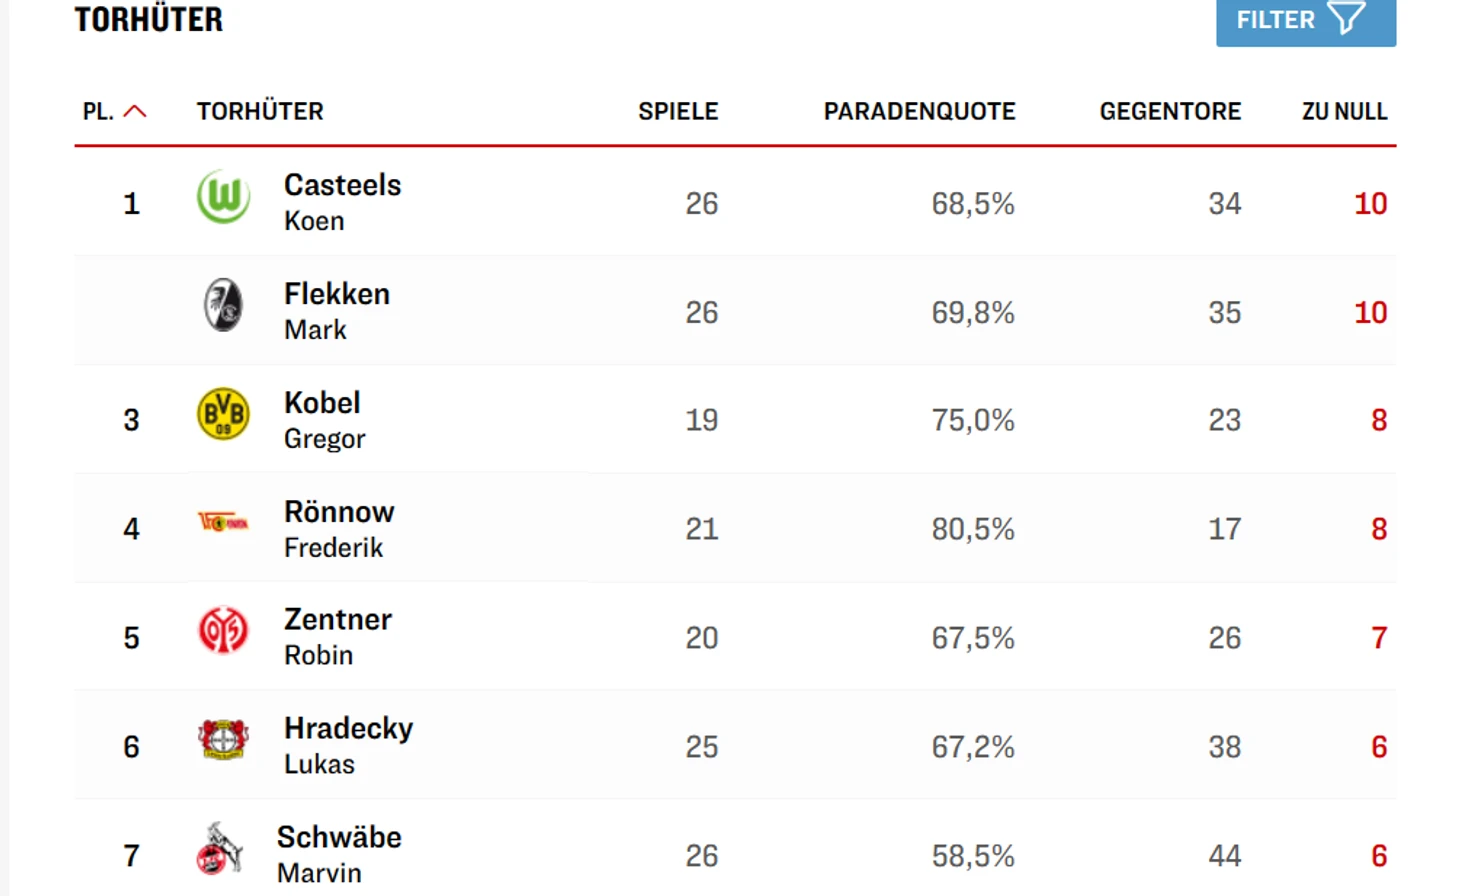This screenshot has height=896, width=1460.
Task: Click the Borussia Dortmund BVB logo
Action: (223, 414)
